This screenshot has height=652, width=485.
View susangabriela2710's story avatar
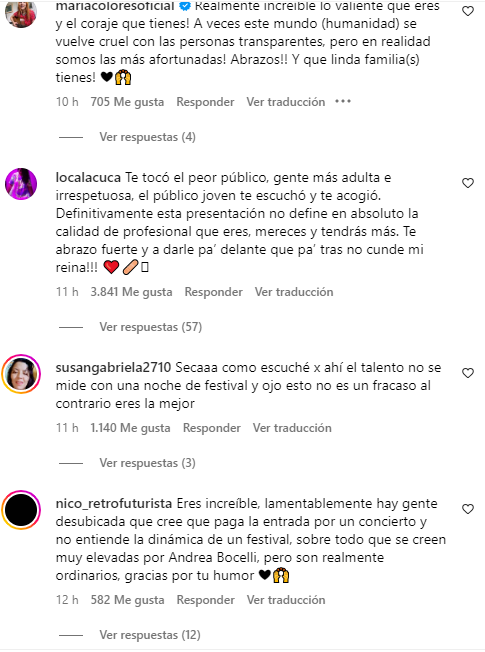[x=21, y=374]
